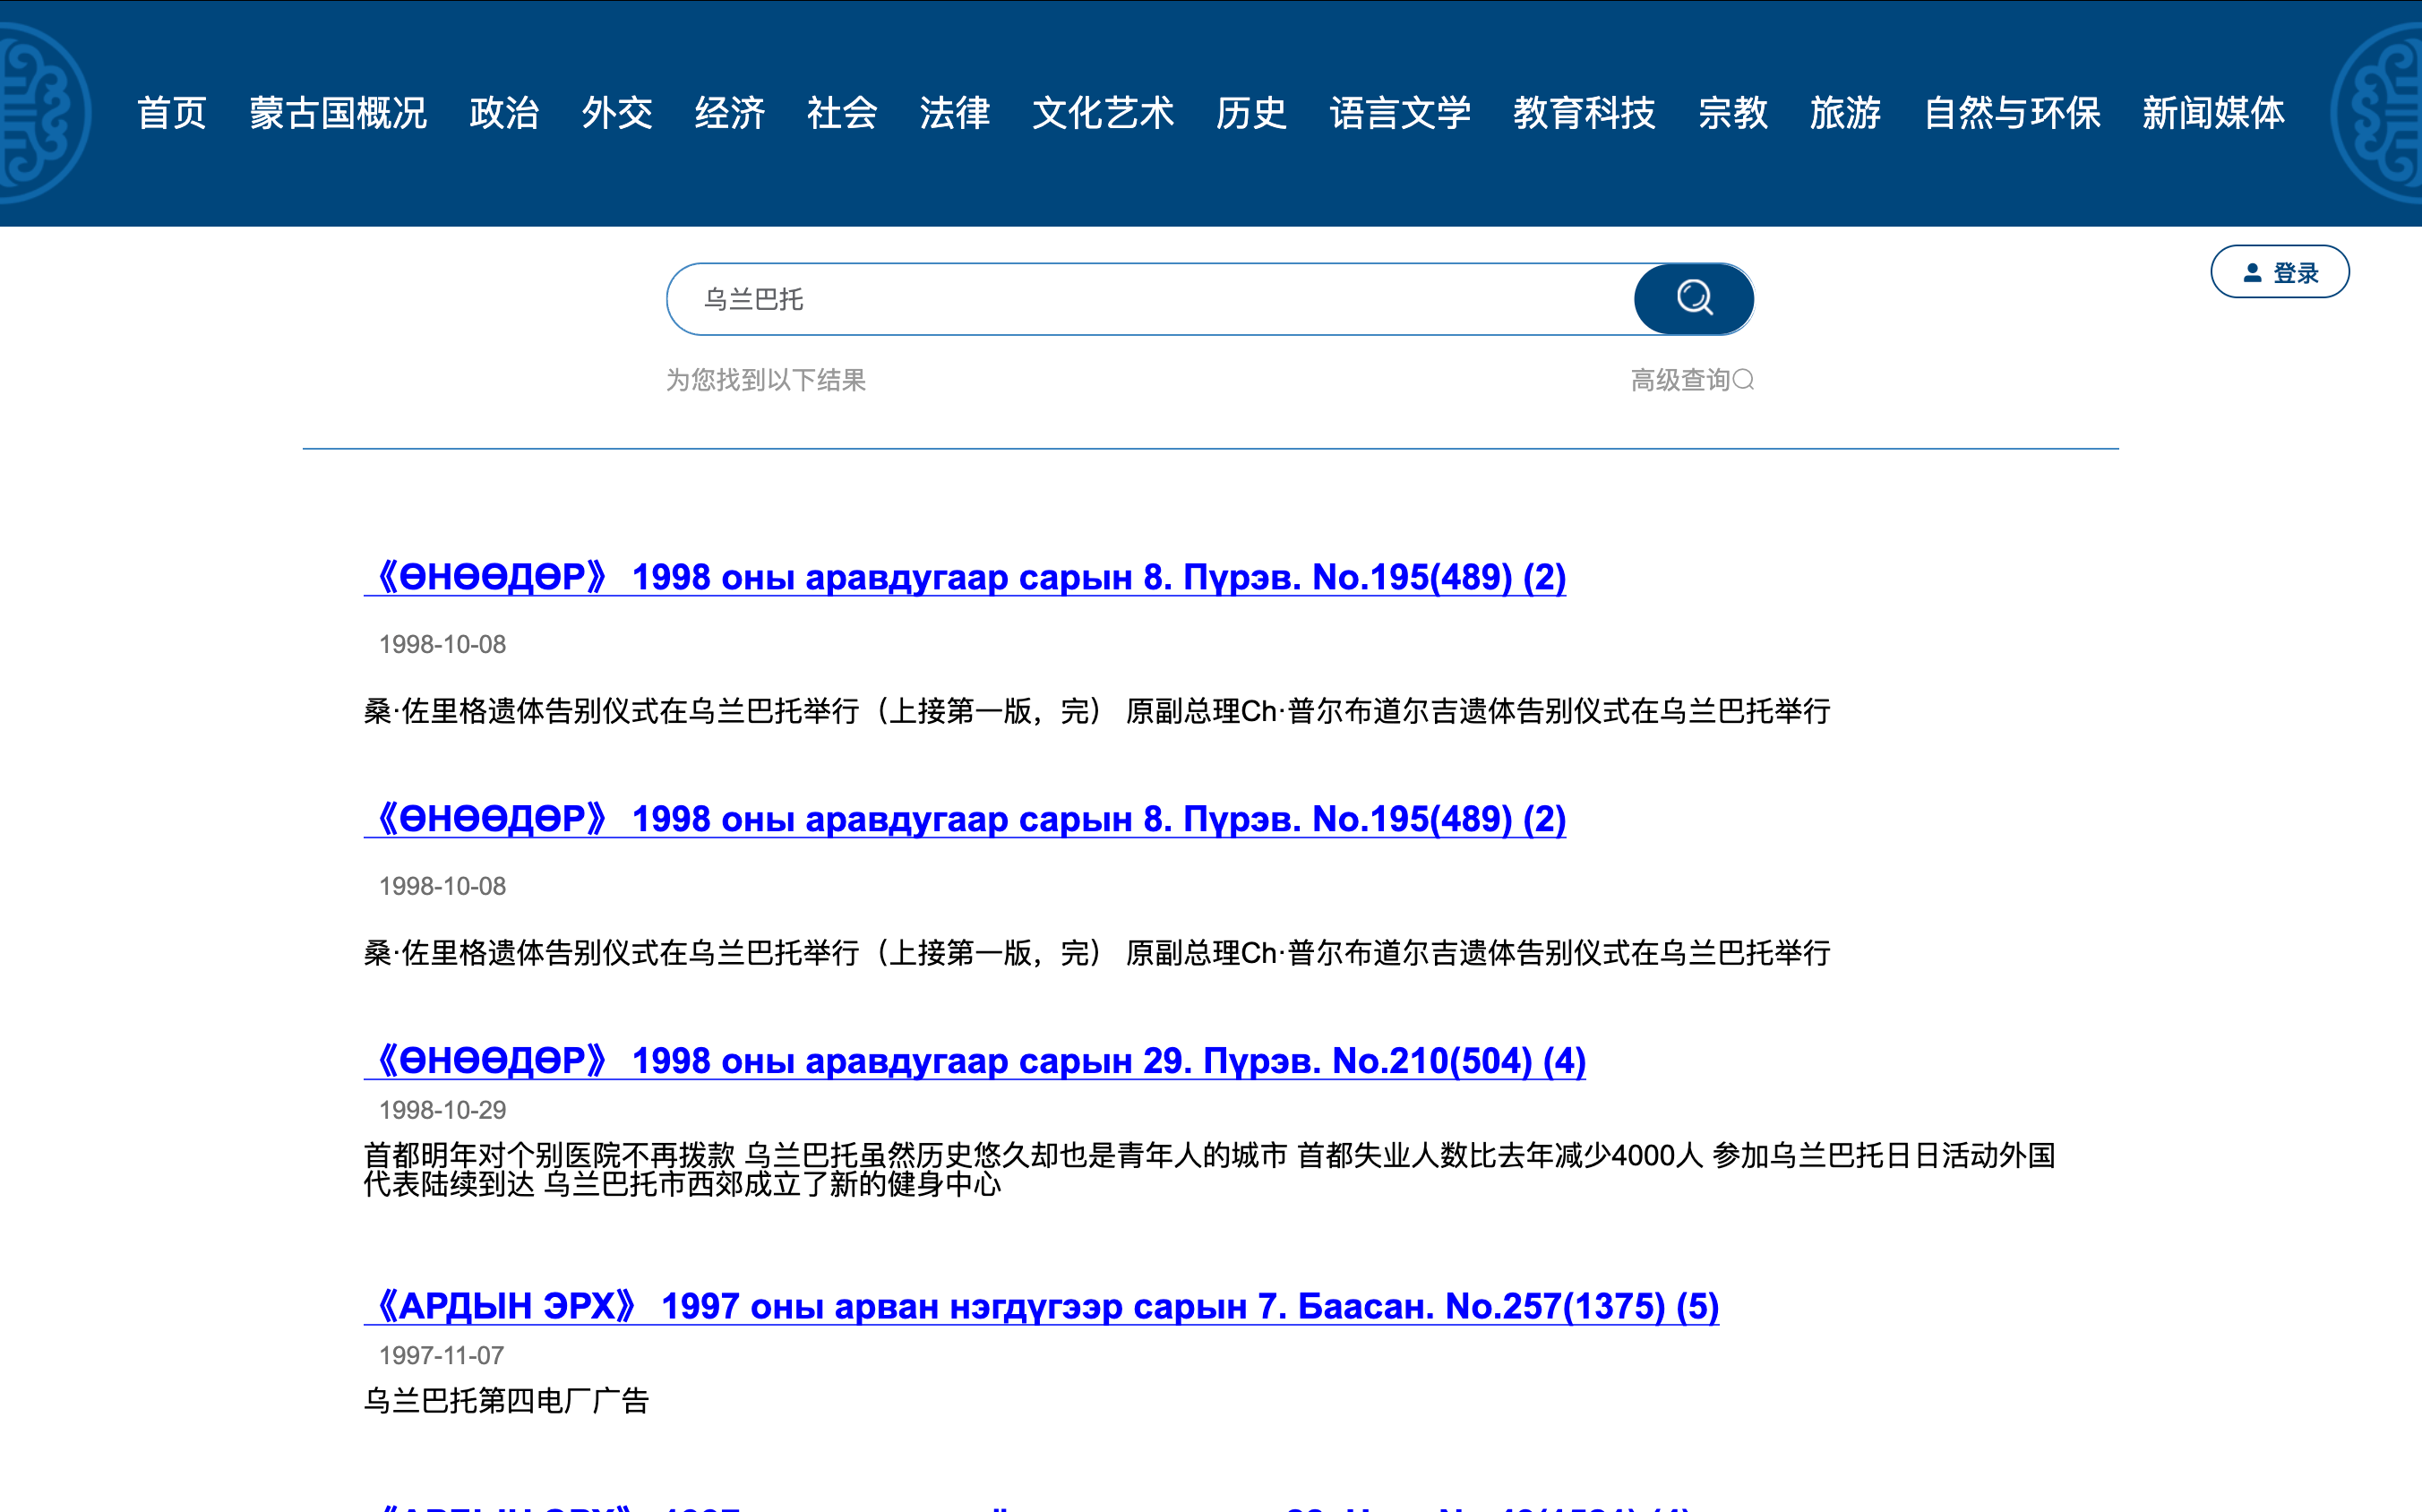The width and height of the screenshot is (2422, 1512).
Task: Click snippet 乌兰巴托第四电厂广告
Action: 506,1401
